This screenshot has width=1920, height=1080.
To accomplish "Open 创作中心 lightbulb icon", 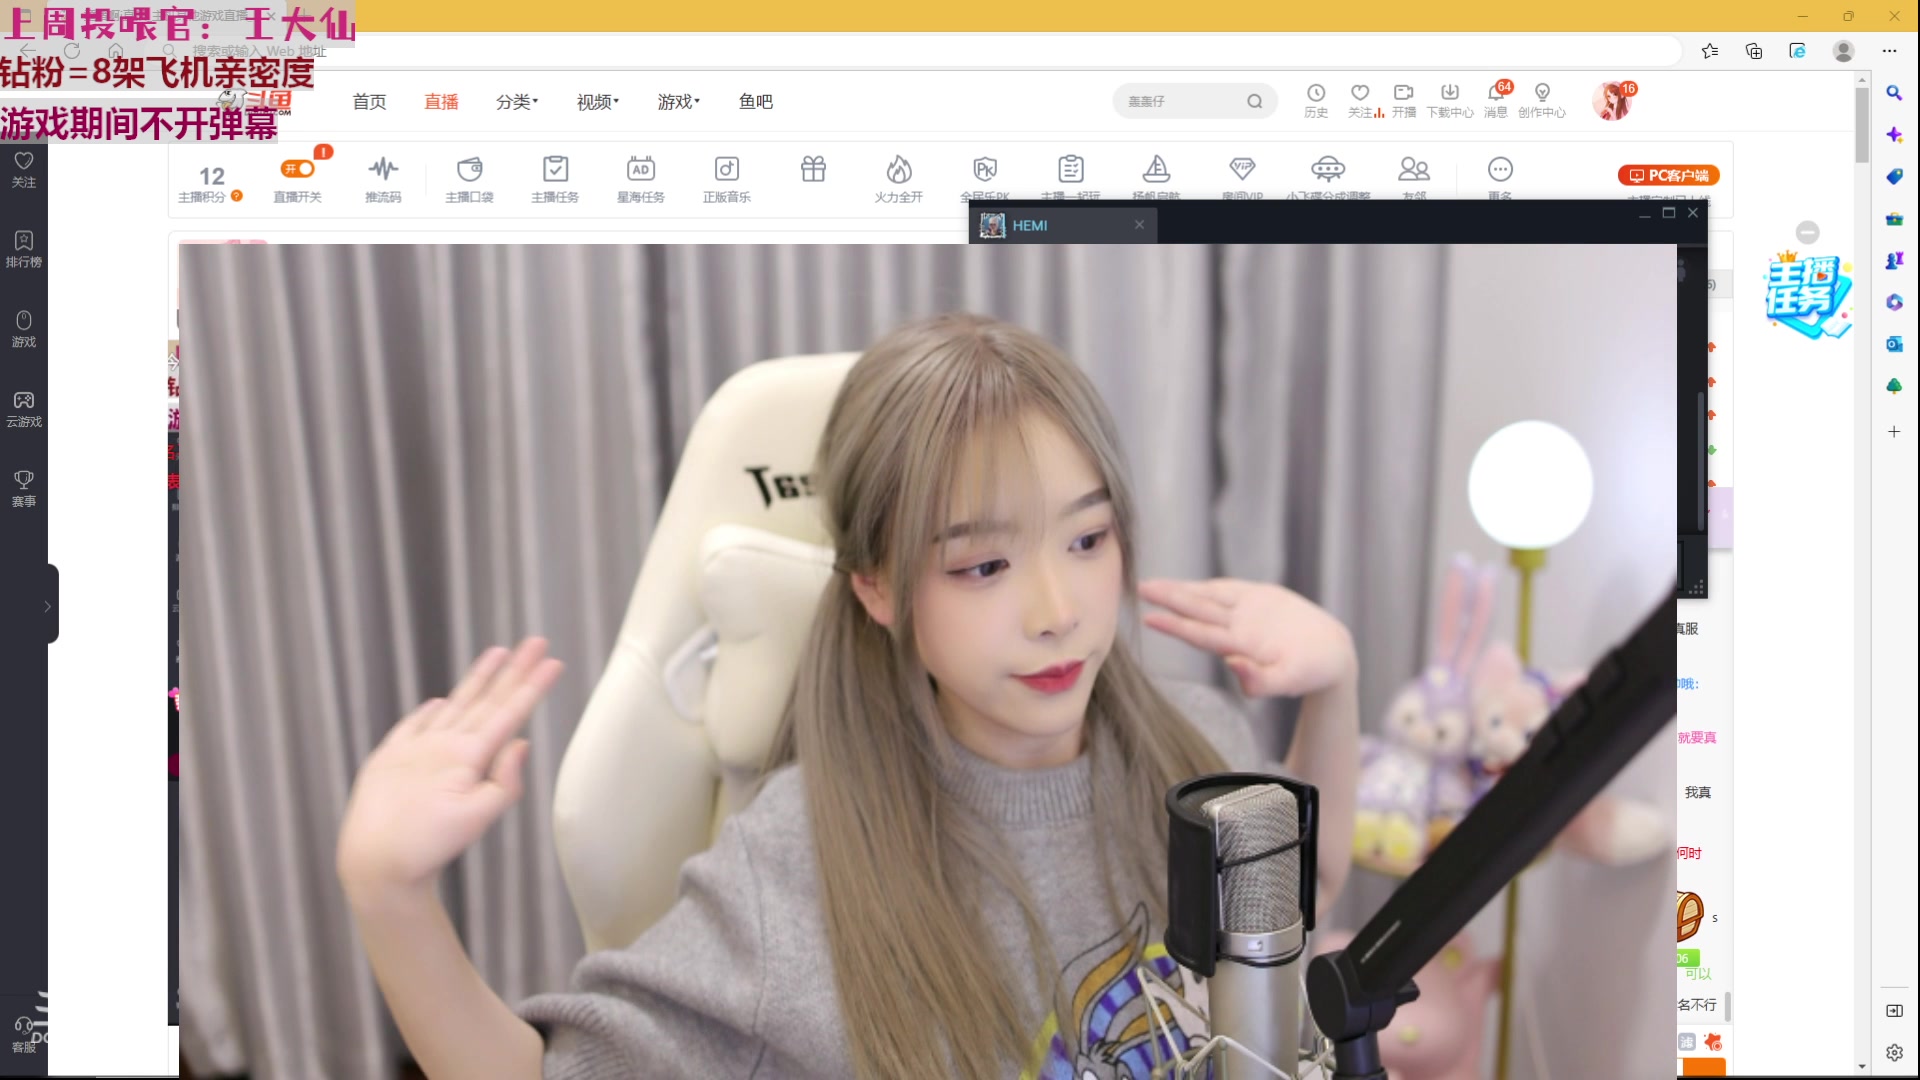I will coord(1542,100).
